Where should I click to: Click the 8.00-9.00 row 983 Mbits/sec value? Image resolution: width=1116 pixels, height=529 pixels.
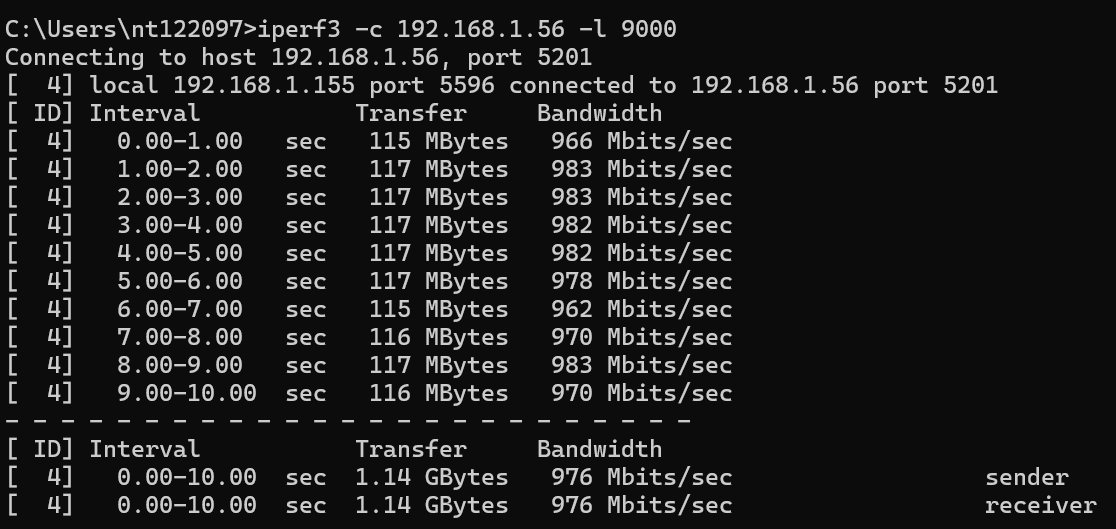642,365
